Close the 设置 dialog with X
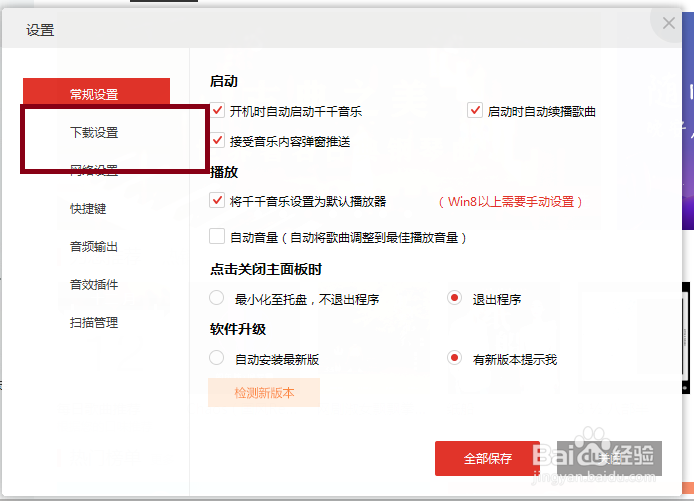Viewport: 694px width, 501px height. [668, 23]
